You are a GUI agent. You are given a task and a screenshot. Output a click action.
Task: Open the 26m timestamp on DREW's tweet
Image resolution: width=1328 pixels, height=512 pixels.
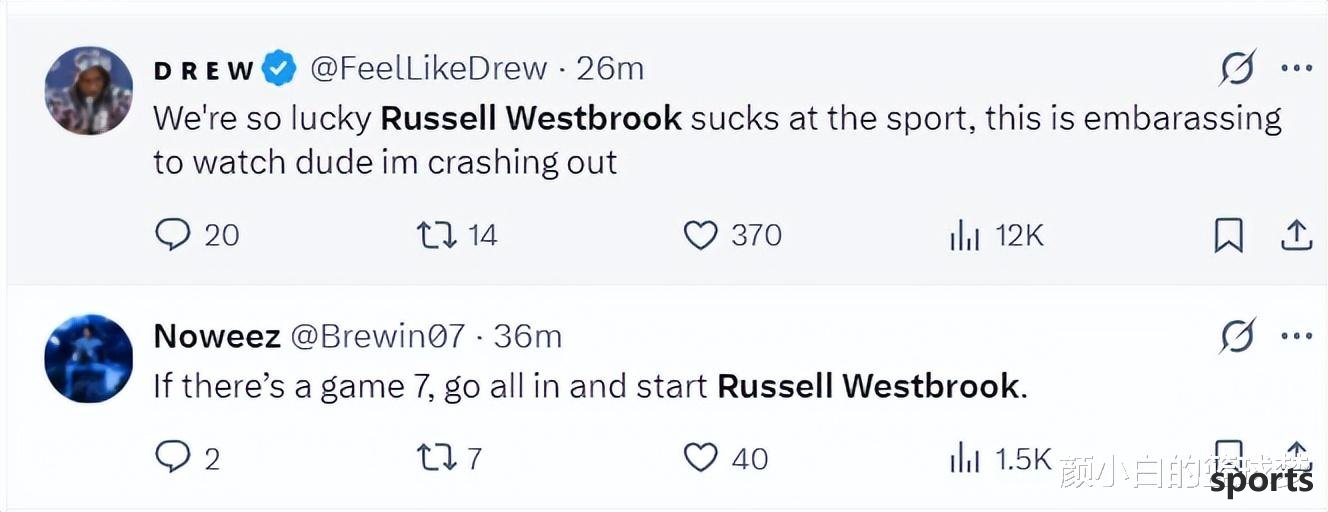[x=610, y=68]
